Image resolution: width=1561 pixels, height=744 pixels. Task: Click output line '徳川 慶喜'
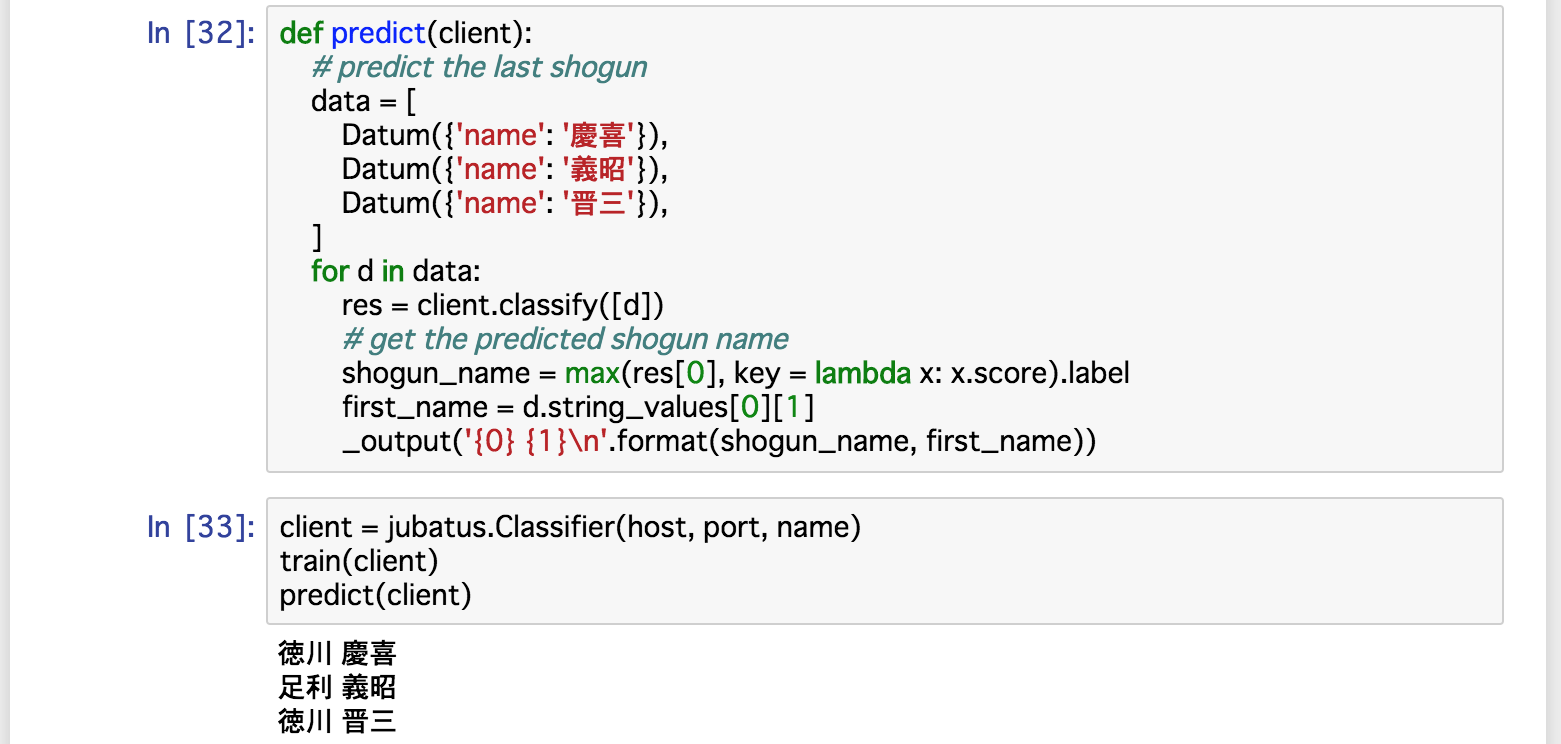(x=338, y=654)
